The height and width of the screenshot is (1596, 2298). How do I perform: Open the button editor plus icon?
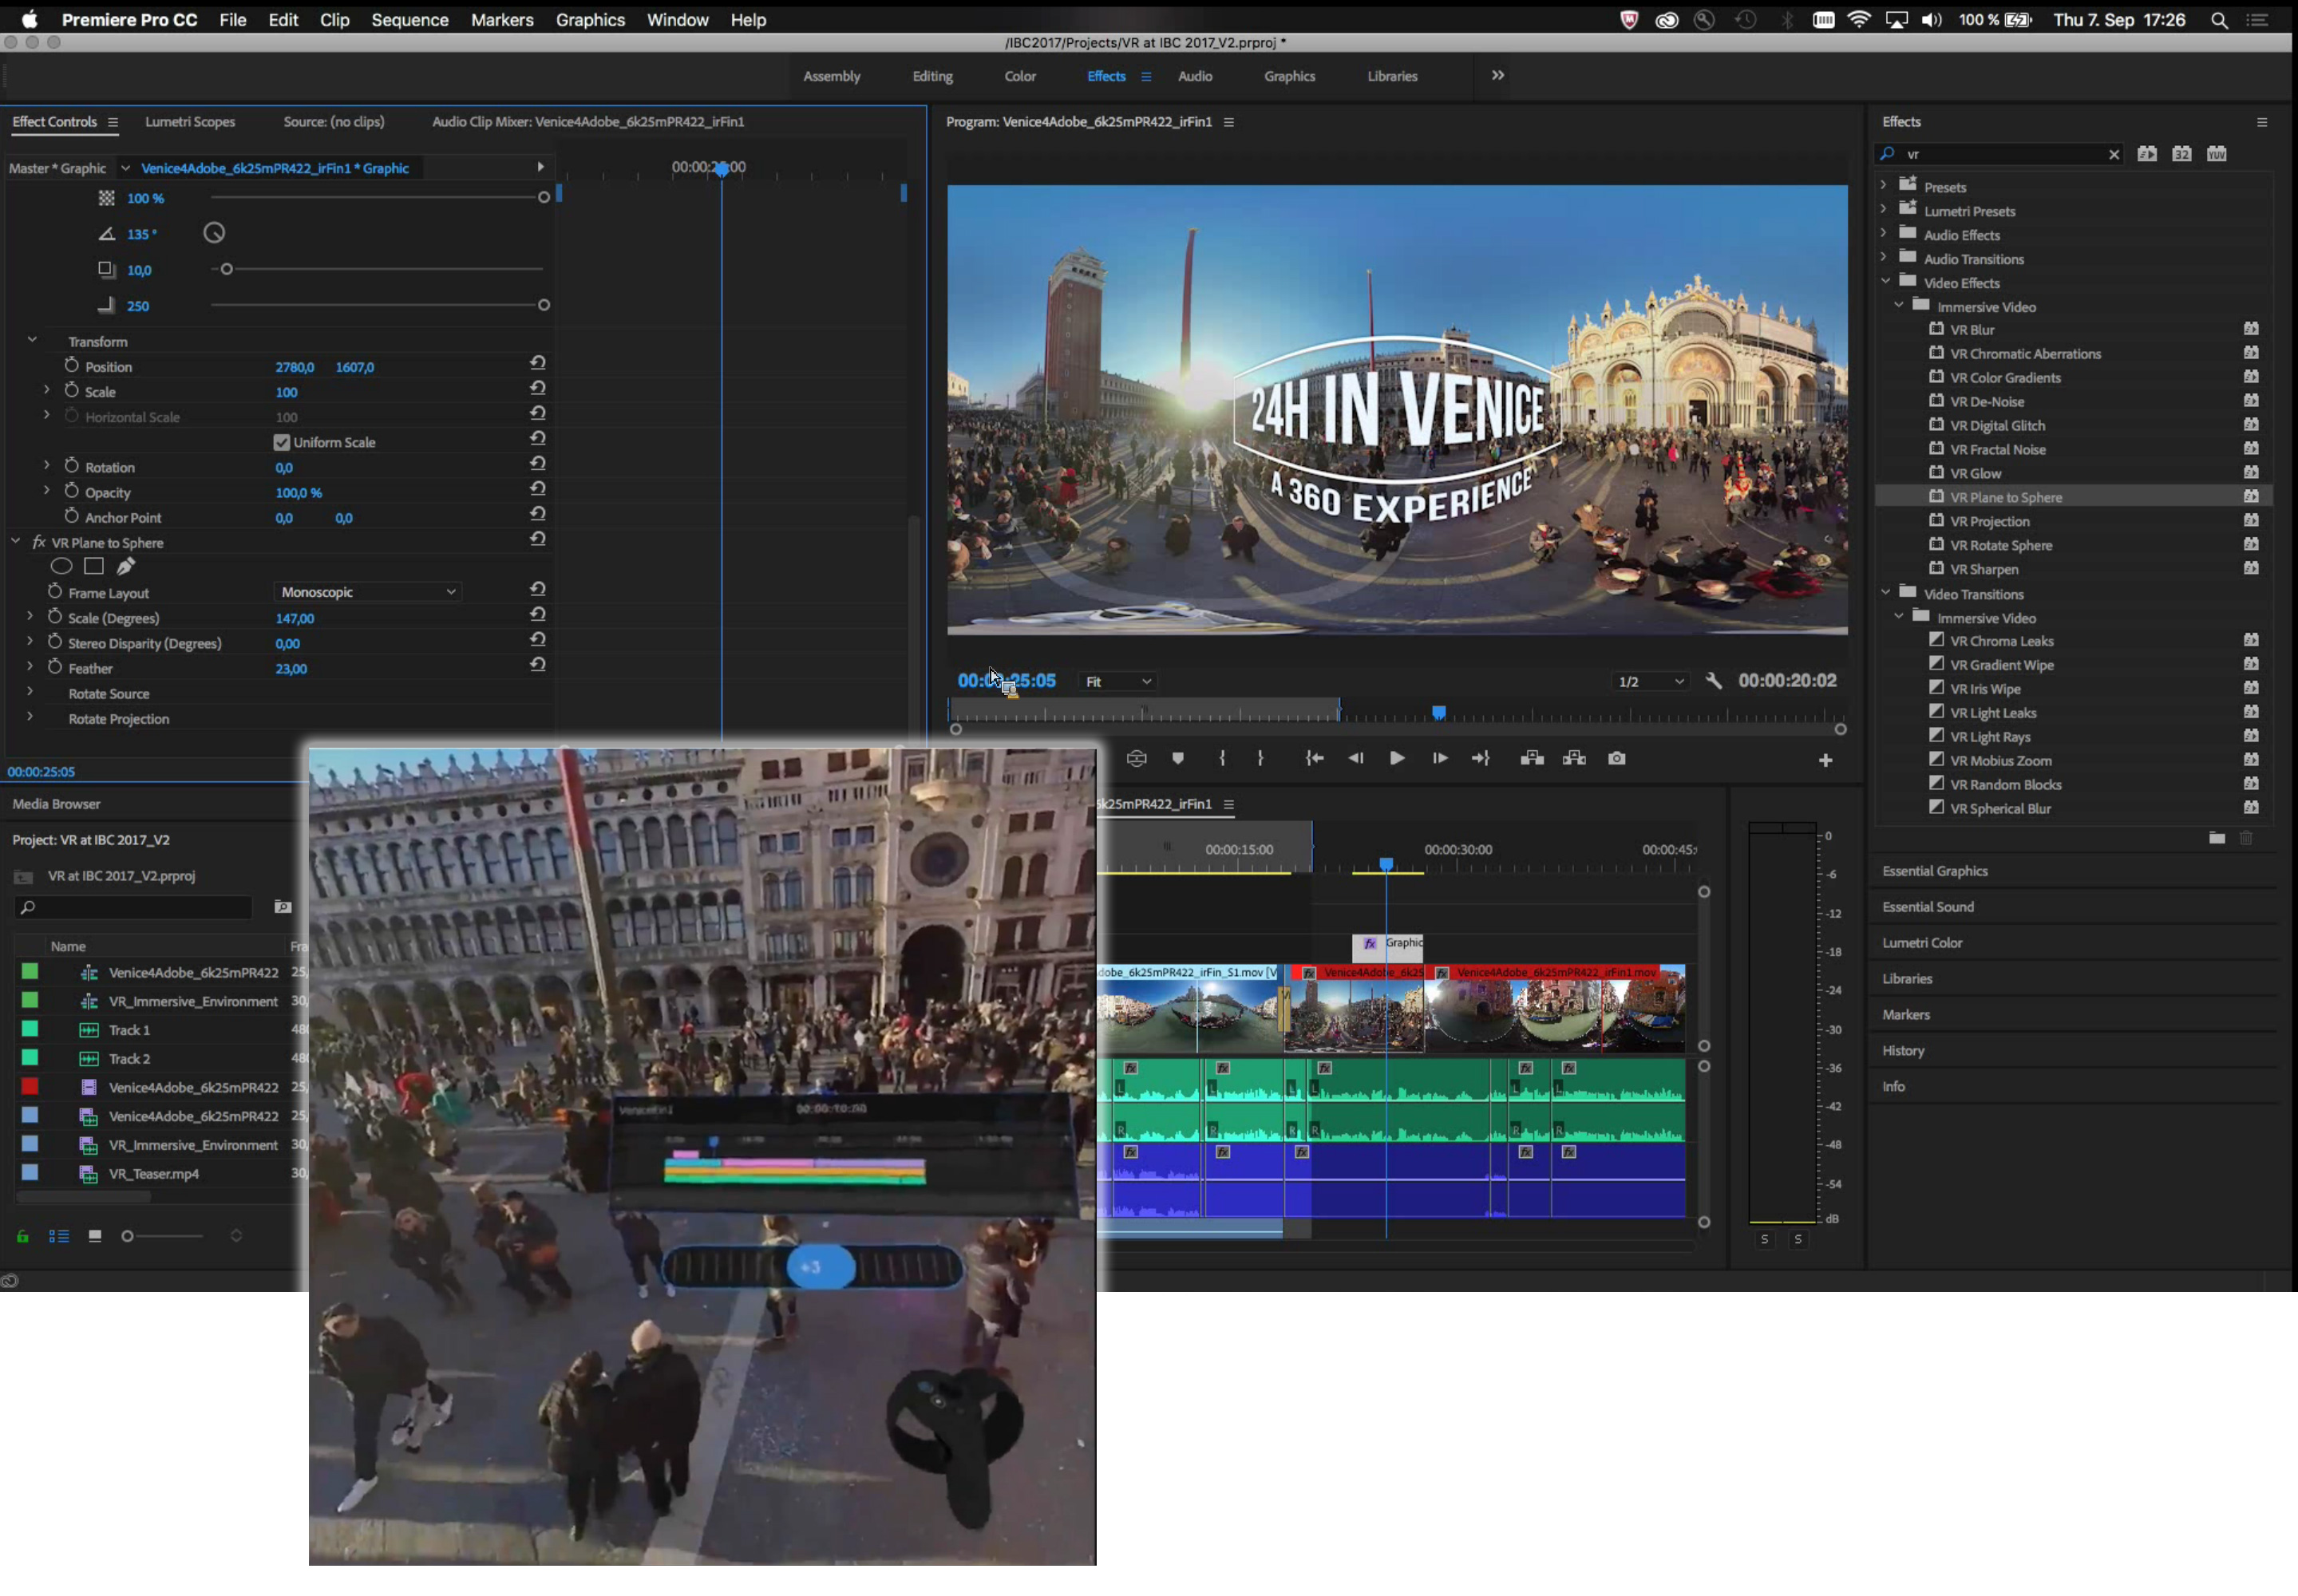(x=1825, y=761)
